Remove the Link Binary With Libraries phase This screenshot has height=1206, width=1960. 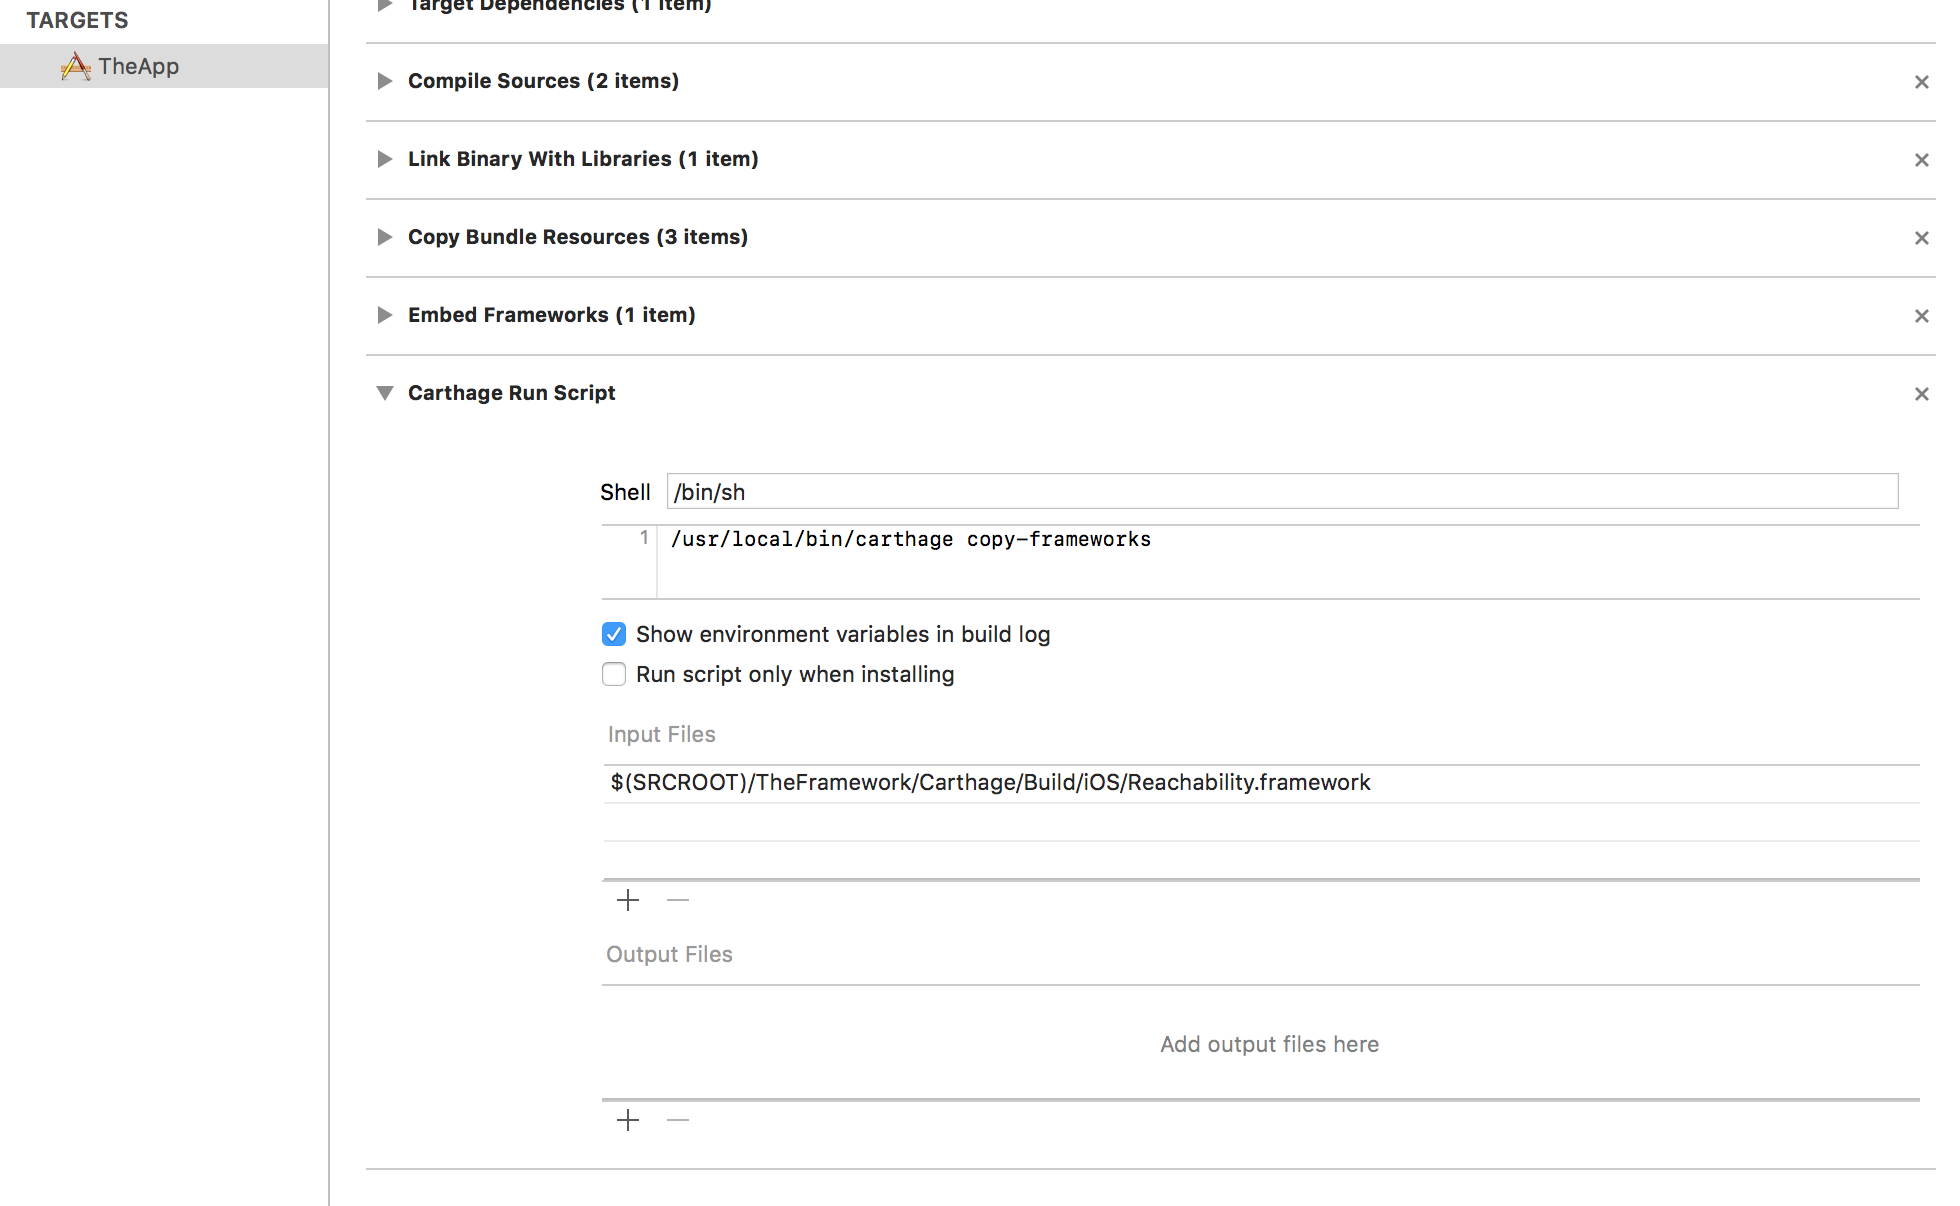1921,160
